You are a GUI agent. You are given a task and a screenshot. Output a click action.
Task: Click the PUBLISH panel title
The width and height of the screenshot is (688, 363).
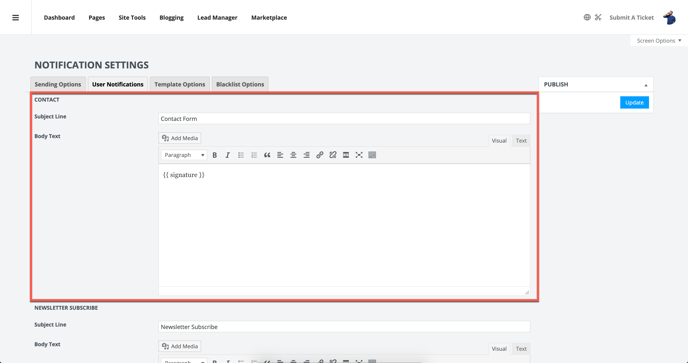(x=556, y=84)
